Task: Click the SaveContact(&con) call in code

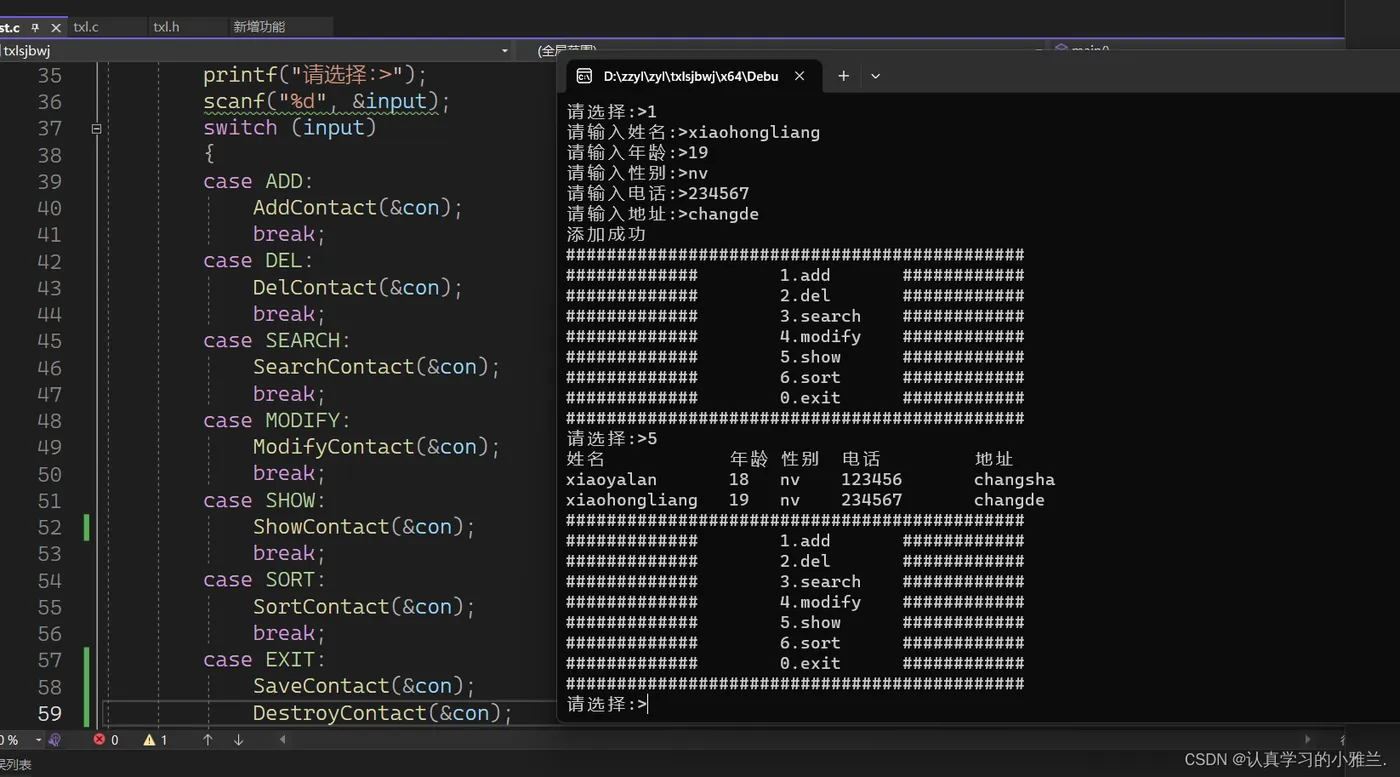Action: [364, 686]
